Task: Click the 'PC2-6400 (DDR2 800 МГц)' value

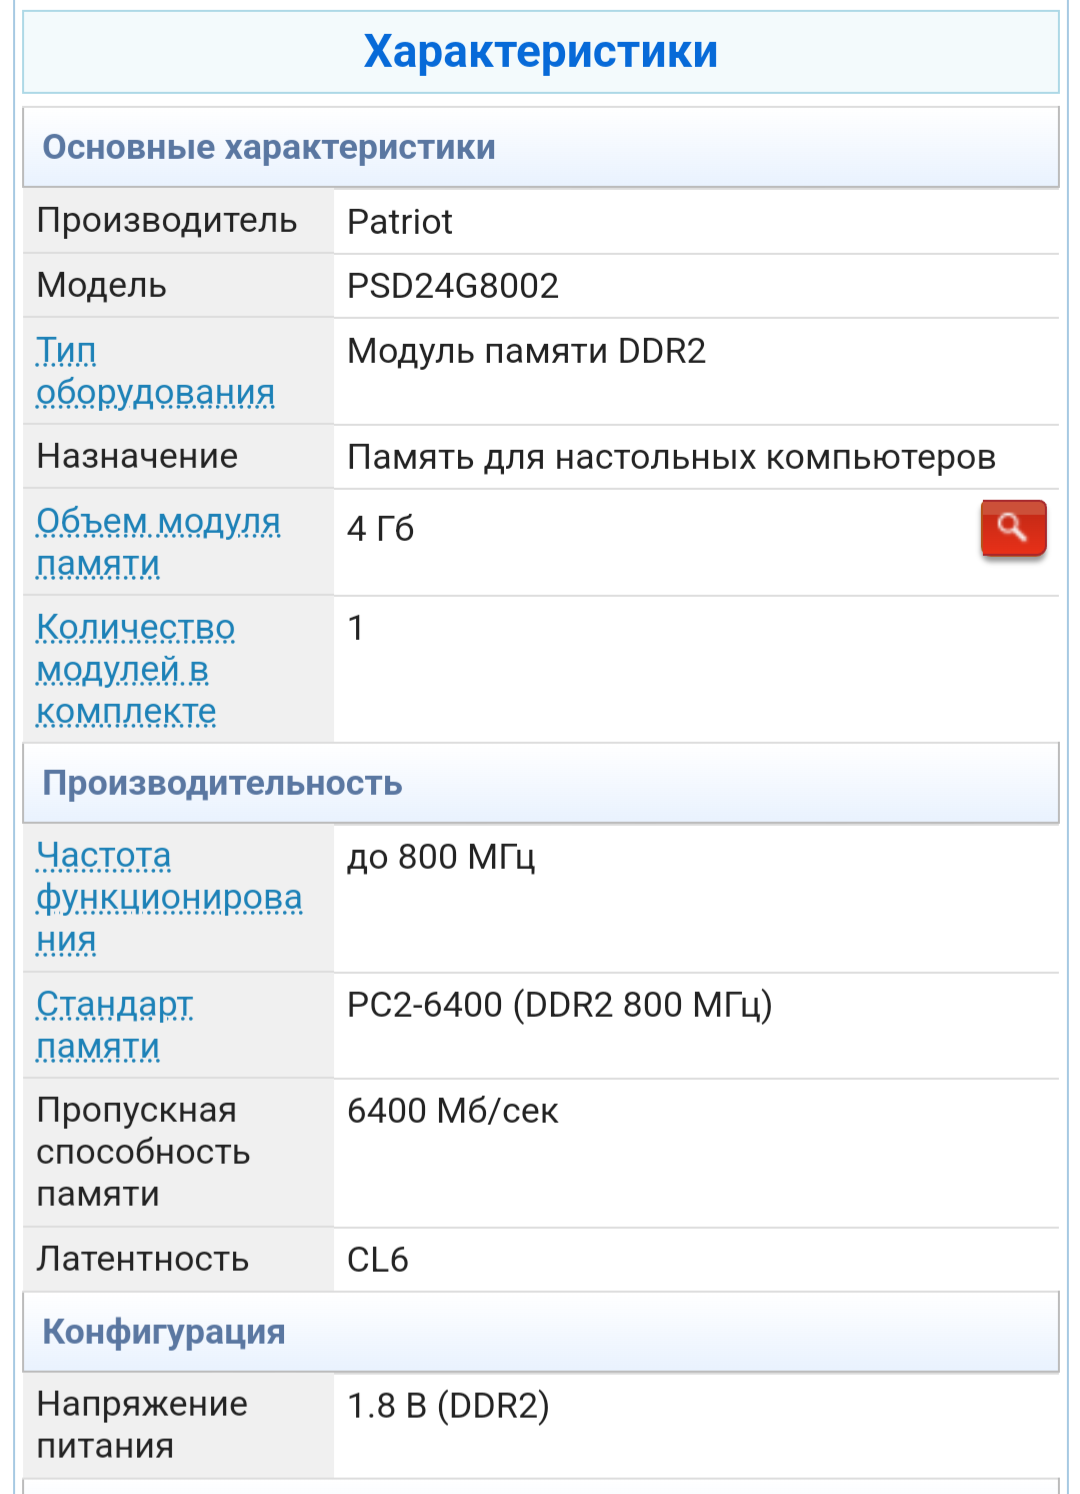Action: pyautogui.click(x=559, y=1005)
